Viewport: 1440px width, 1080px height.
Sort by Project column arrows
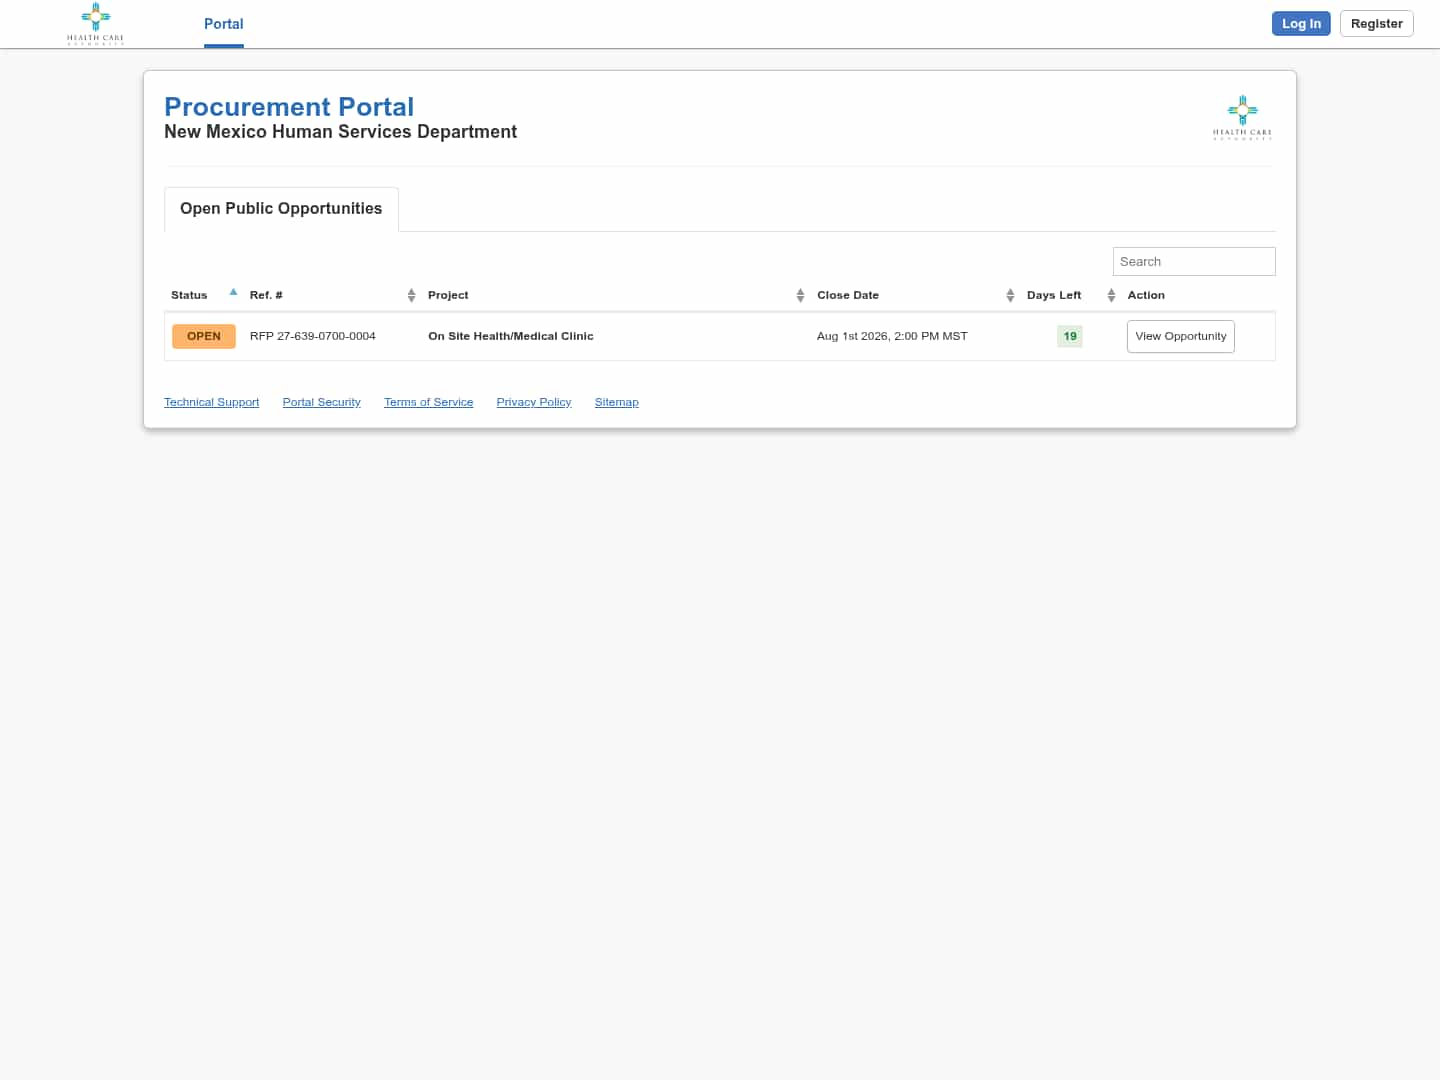pyautogui.click(x=800, y=295)
